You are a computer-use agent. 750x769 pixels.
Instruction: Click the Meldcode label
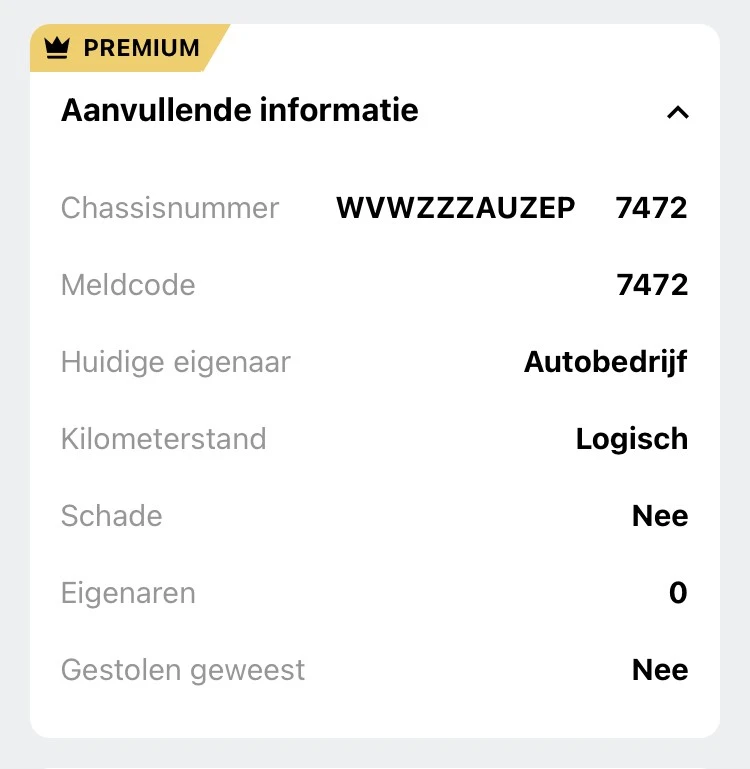click(x=128, y=285)
